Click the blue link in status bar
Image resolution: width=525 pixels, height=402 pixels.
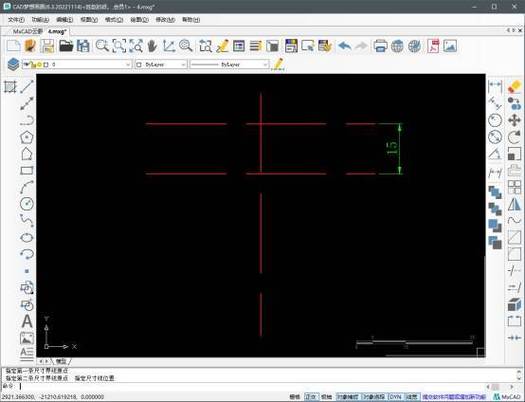coord(454,397)
